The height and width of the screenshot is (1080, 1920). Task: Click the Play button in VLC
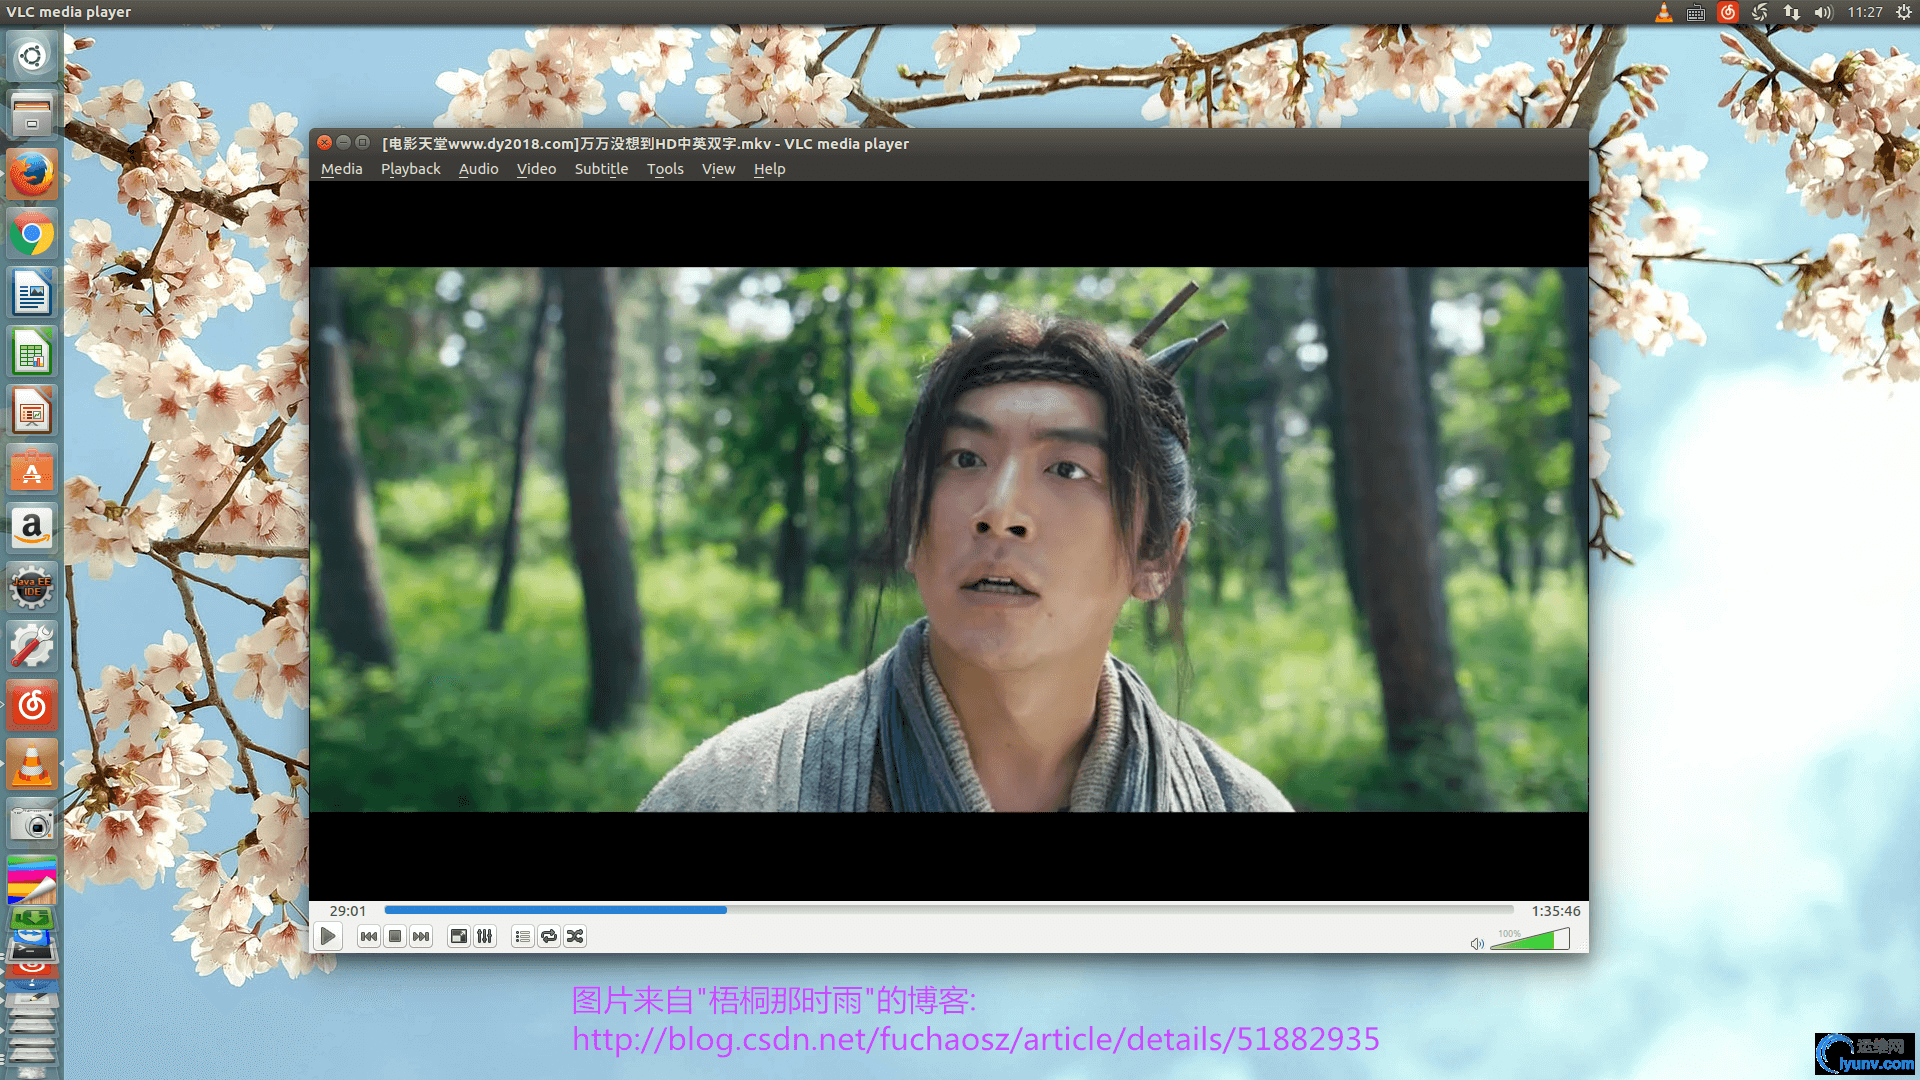pyautogui.click(x=328, y=937)
